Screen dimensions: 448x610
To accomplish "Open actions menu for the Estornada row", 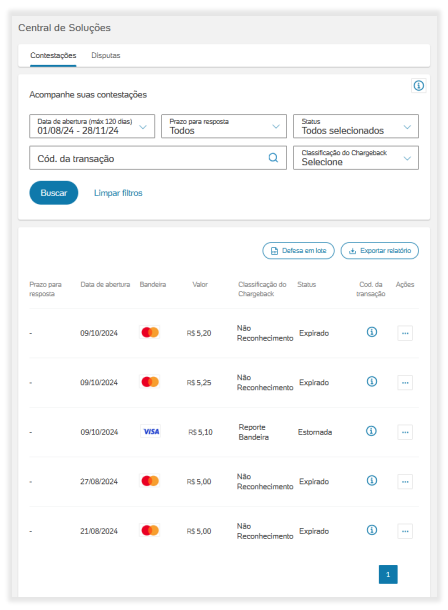I will click(405, 432).
